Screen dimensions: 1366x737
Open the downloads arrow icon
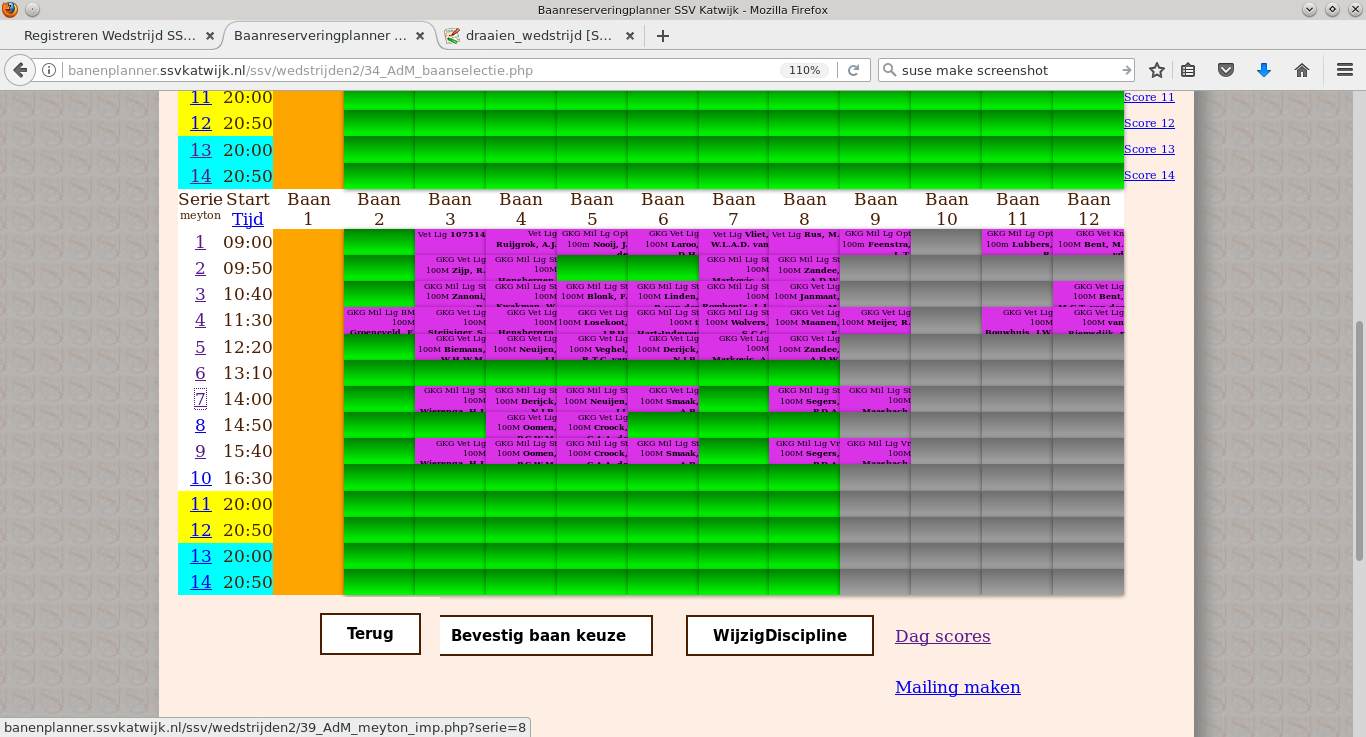(x=1264, y=70)
